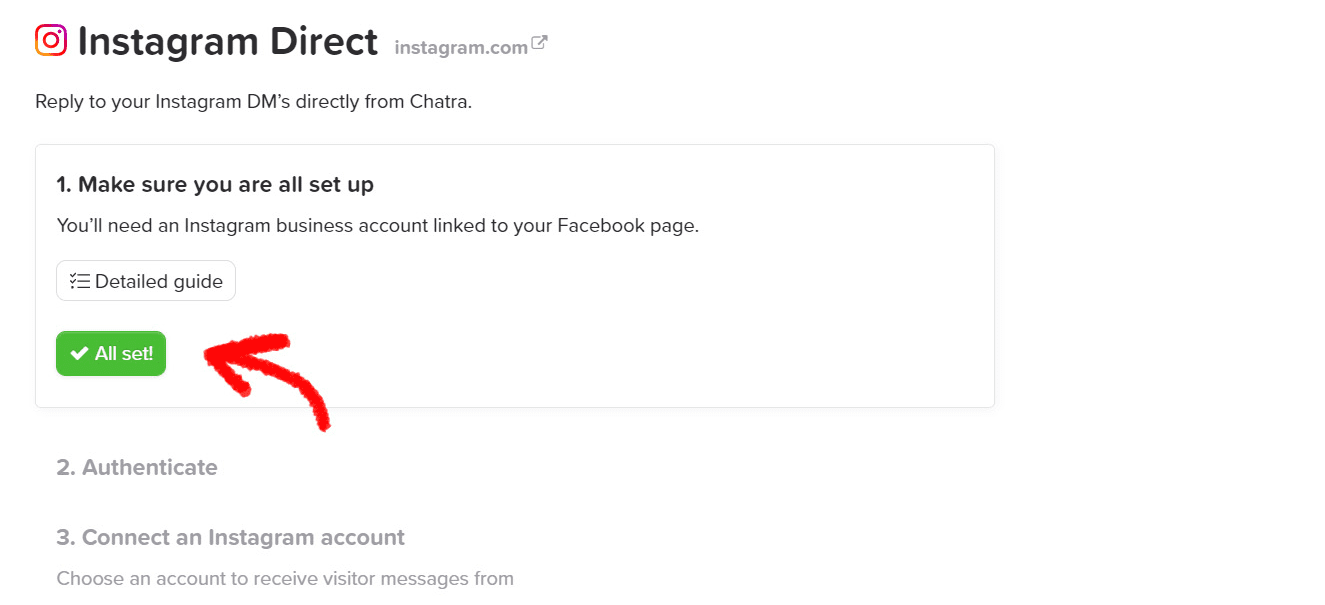Click the red hand-drawn arrow annotation
The image size is (1325, 605).
pyautogui.click(x=267, y=379)
